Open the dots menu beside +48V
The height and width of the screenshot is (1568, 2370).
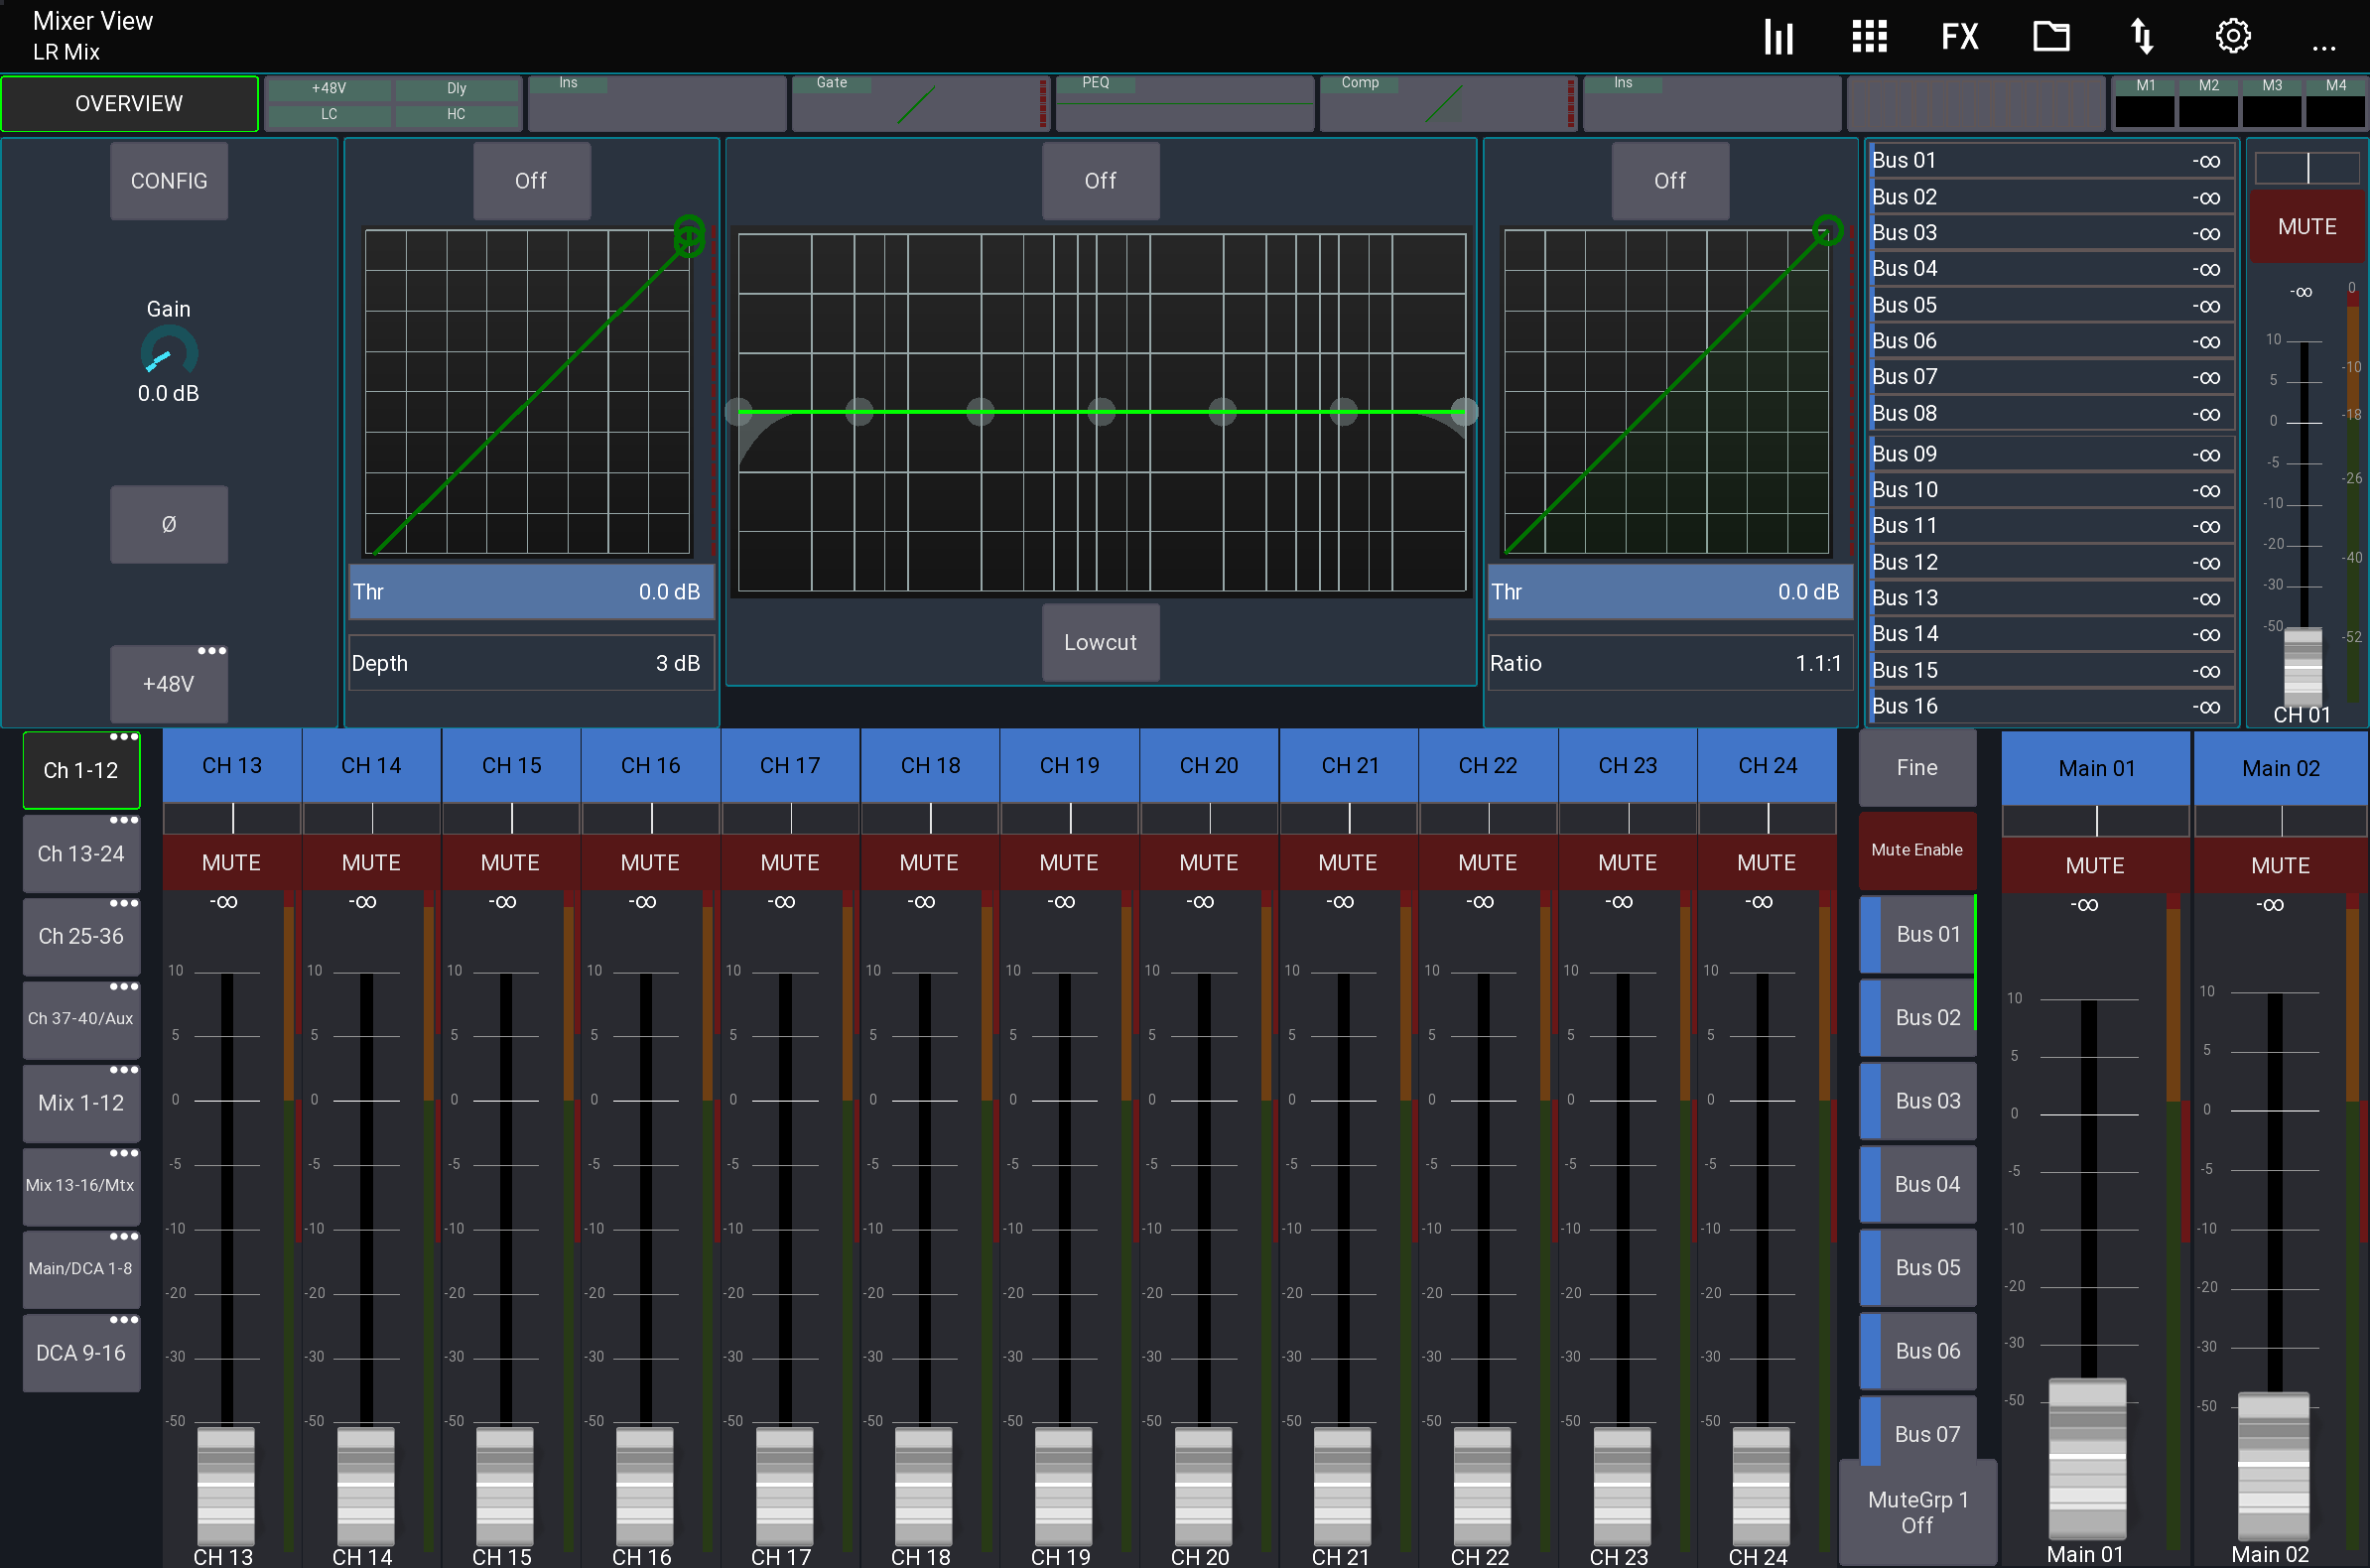(212, 650)
